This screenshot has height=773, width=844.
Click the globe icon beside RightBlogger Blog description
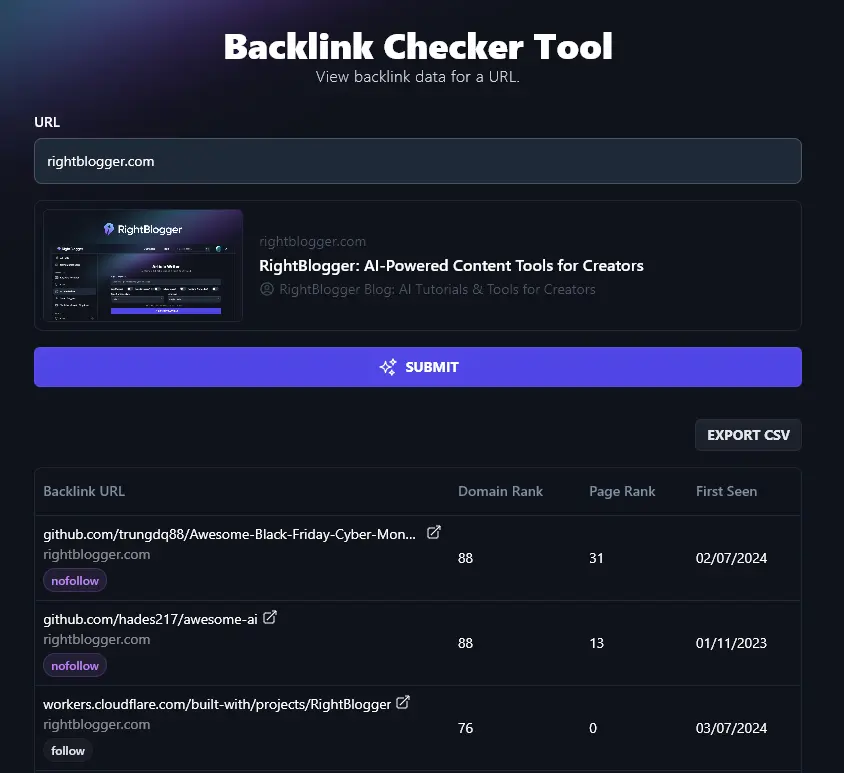tap(264, 289)
